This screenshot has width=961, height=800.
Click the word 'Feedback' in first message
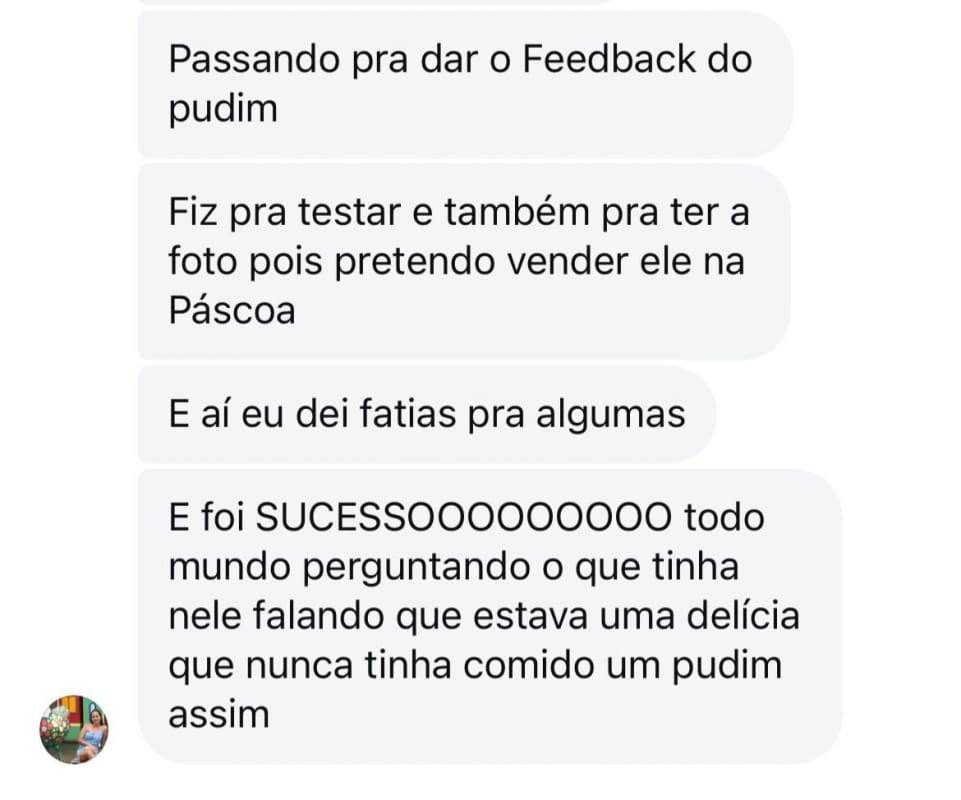pyautogui.click(x=610, y=59)
